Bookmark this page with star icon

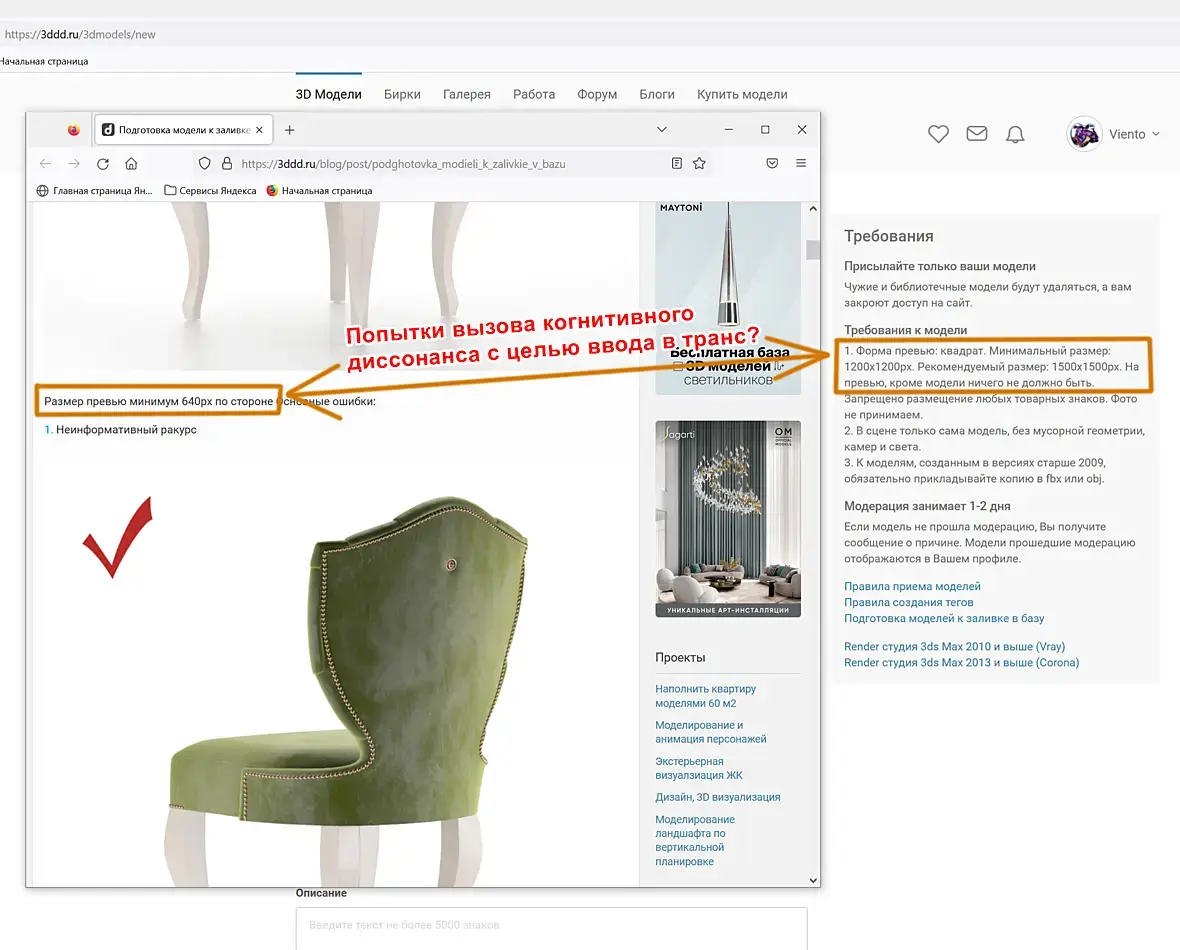pyautogui.click(x=699, y=163)
